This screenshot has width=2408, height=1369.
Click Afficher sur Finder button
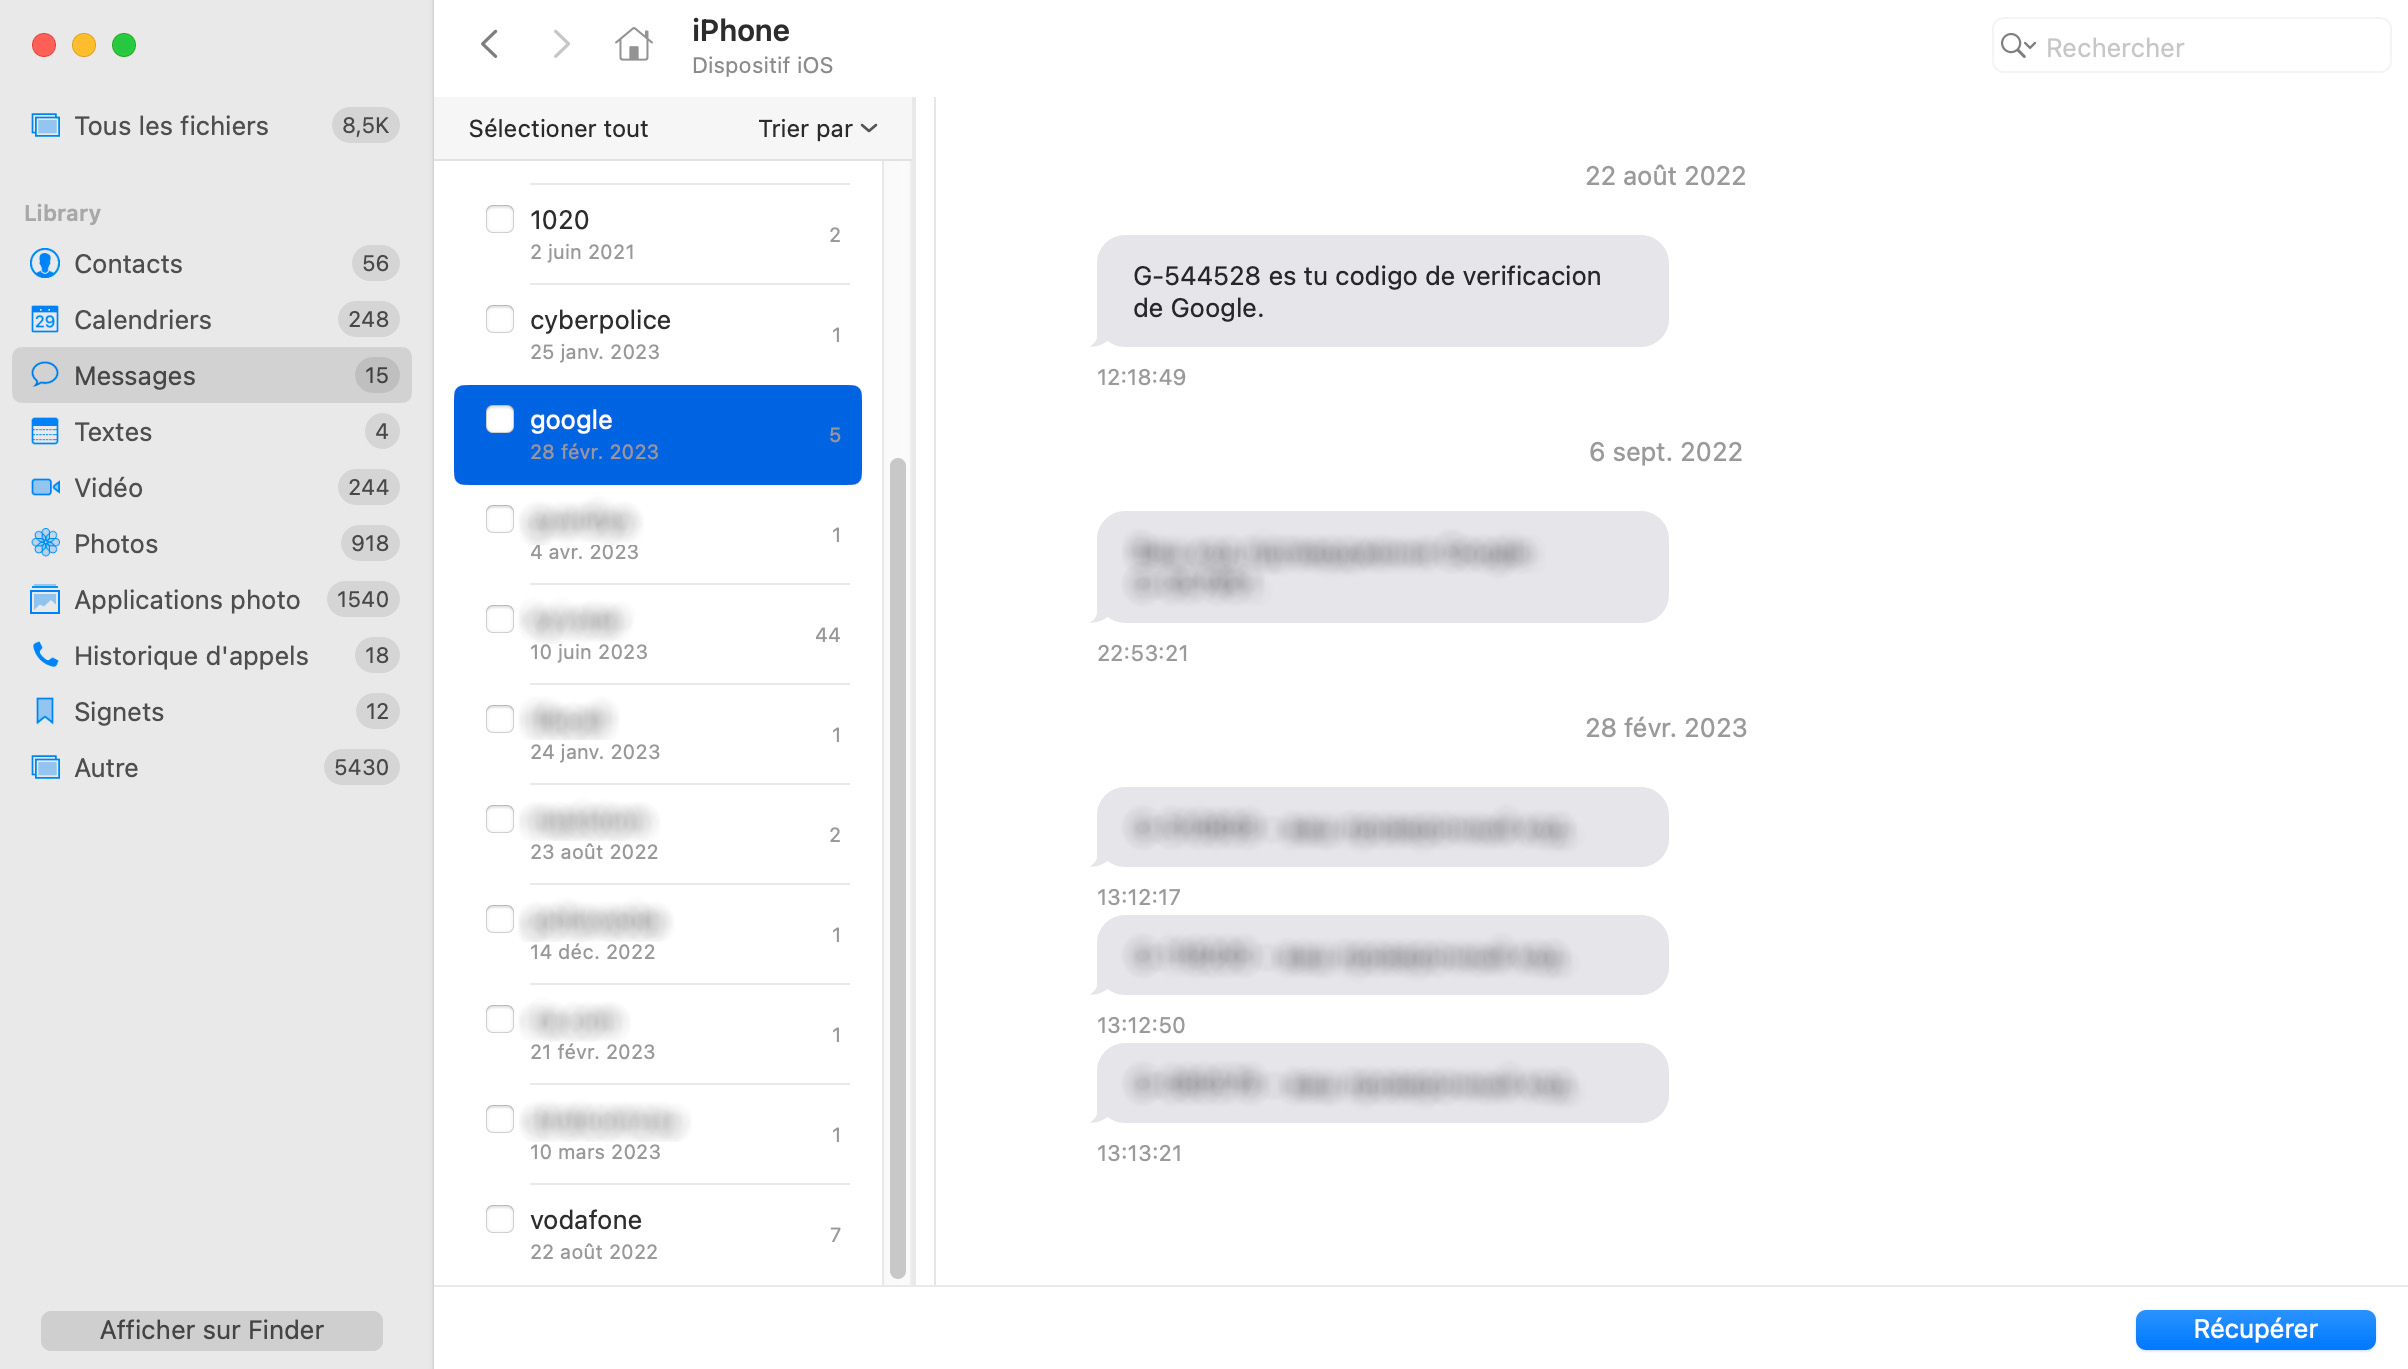[212, 1329]
